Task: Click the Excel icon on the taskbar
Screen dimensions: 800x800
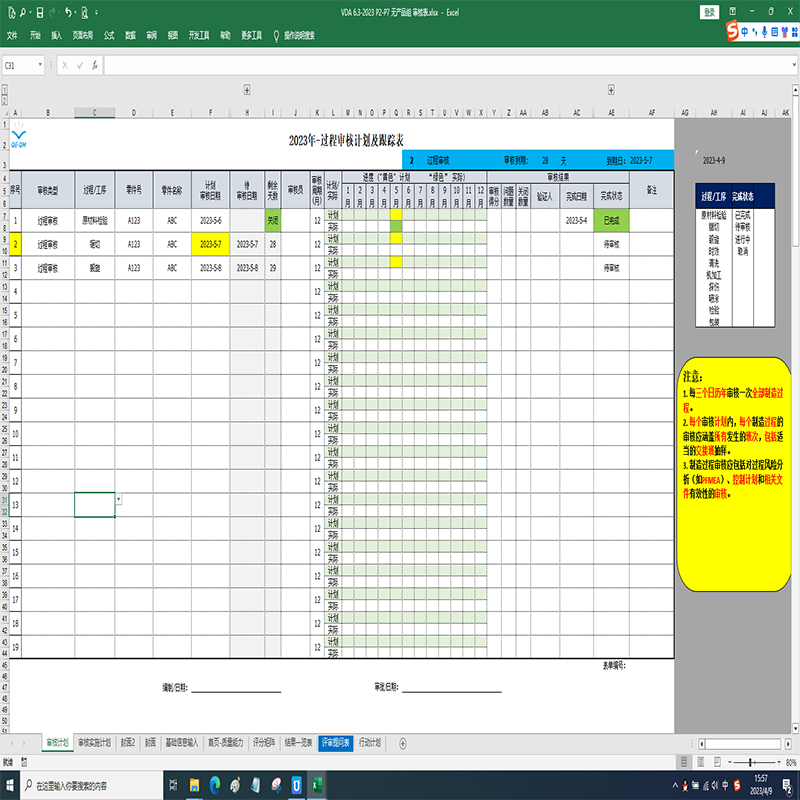Action: coord(317,785)
